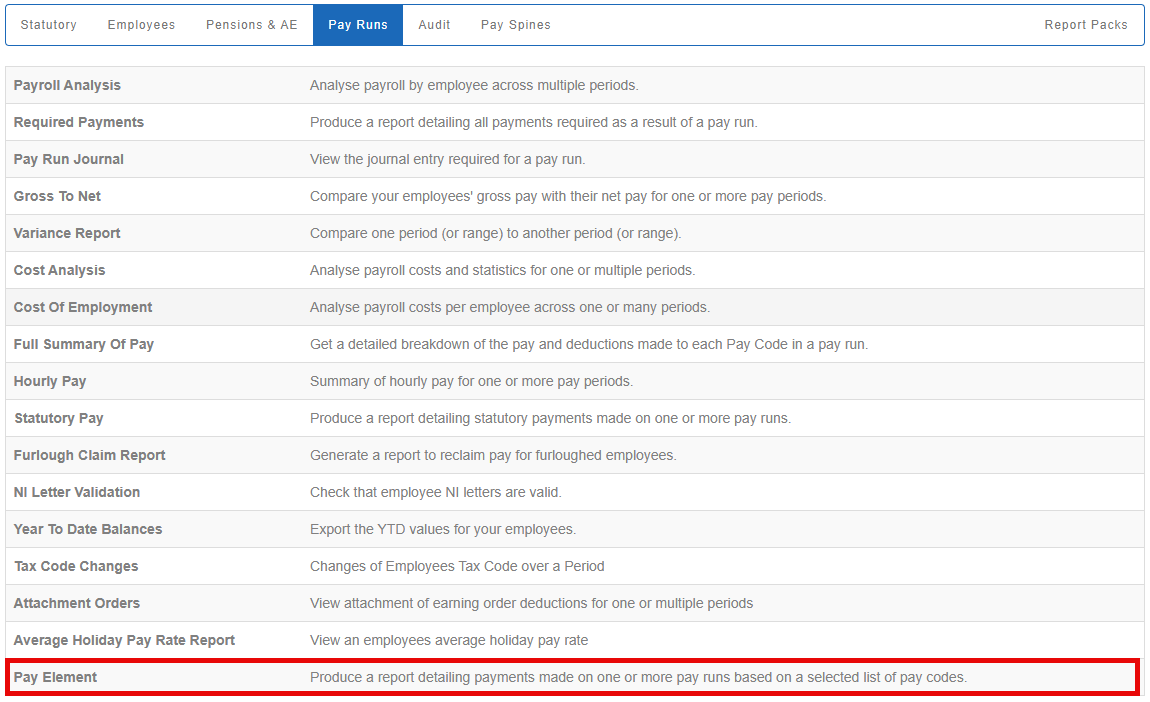The height and width of the screenshot is (702, 1150).
Task: Open the Furlough Claim Report
Action: tap(90, 455)
